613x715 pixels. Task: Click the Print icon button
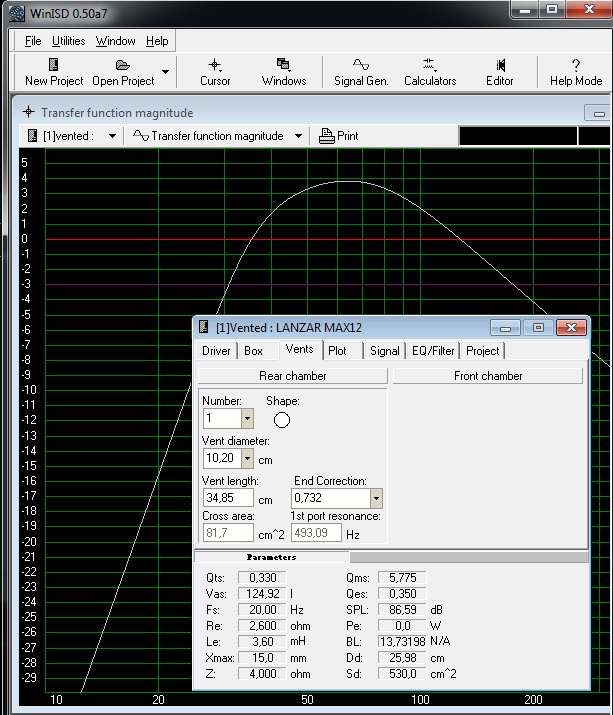click(x=338, y=136)
